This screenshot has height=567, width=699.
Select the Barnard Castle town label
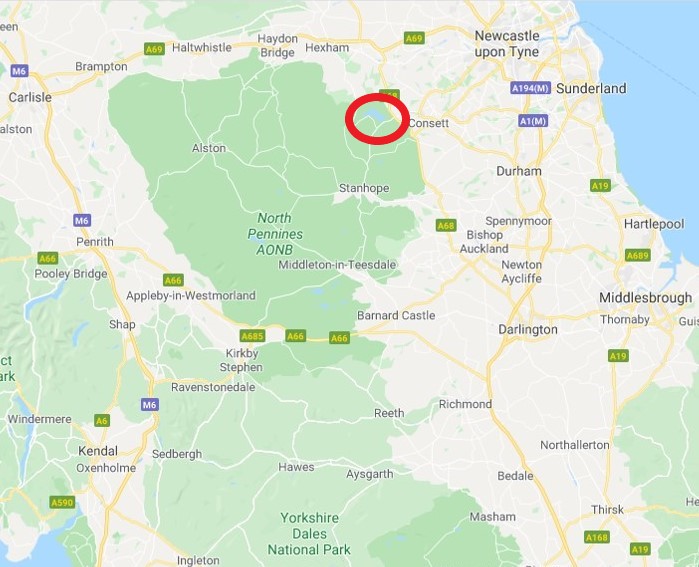(396, 316)
